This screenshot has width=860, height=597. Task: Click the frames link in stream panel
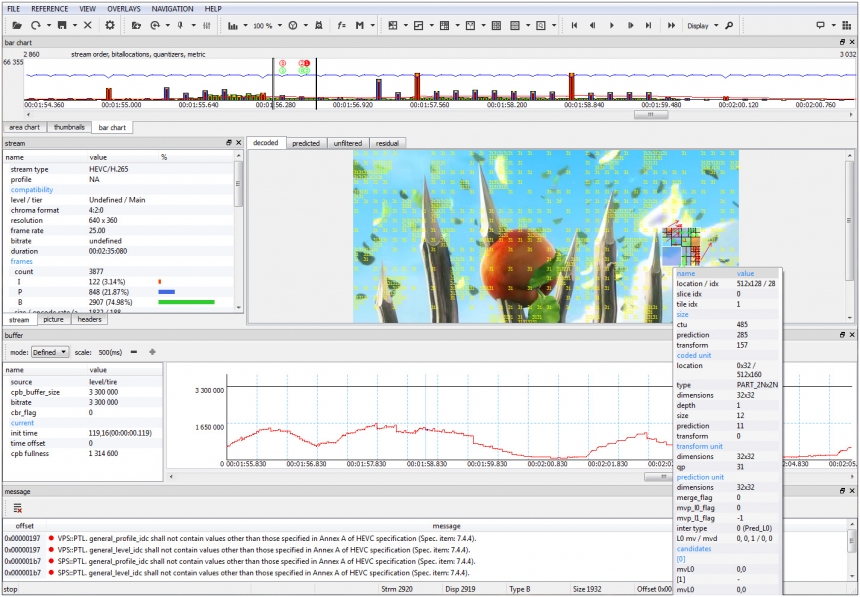[x=21, y=262]
